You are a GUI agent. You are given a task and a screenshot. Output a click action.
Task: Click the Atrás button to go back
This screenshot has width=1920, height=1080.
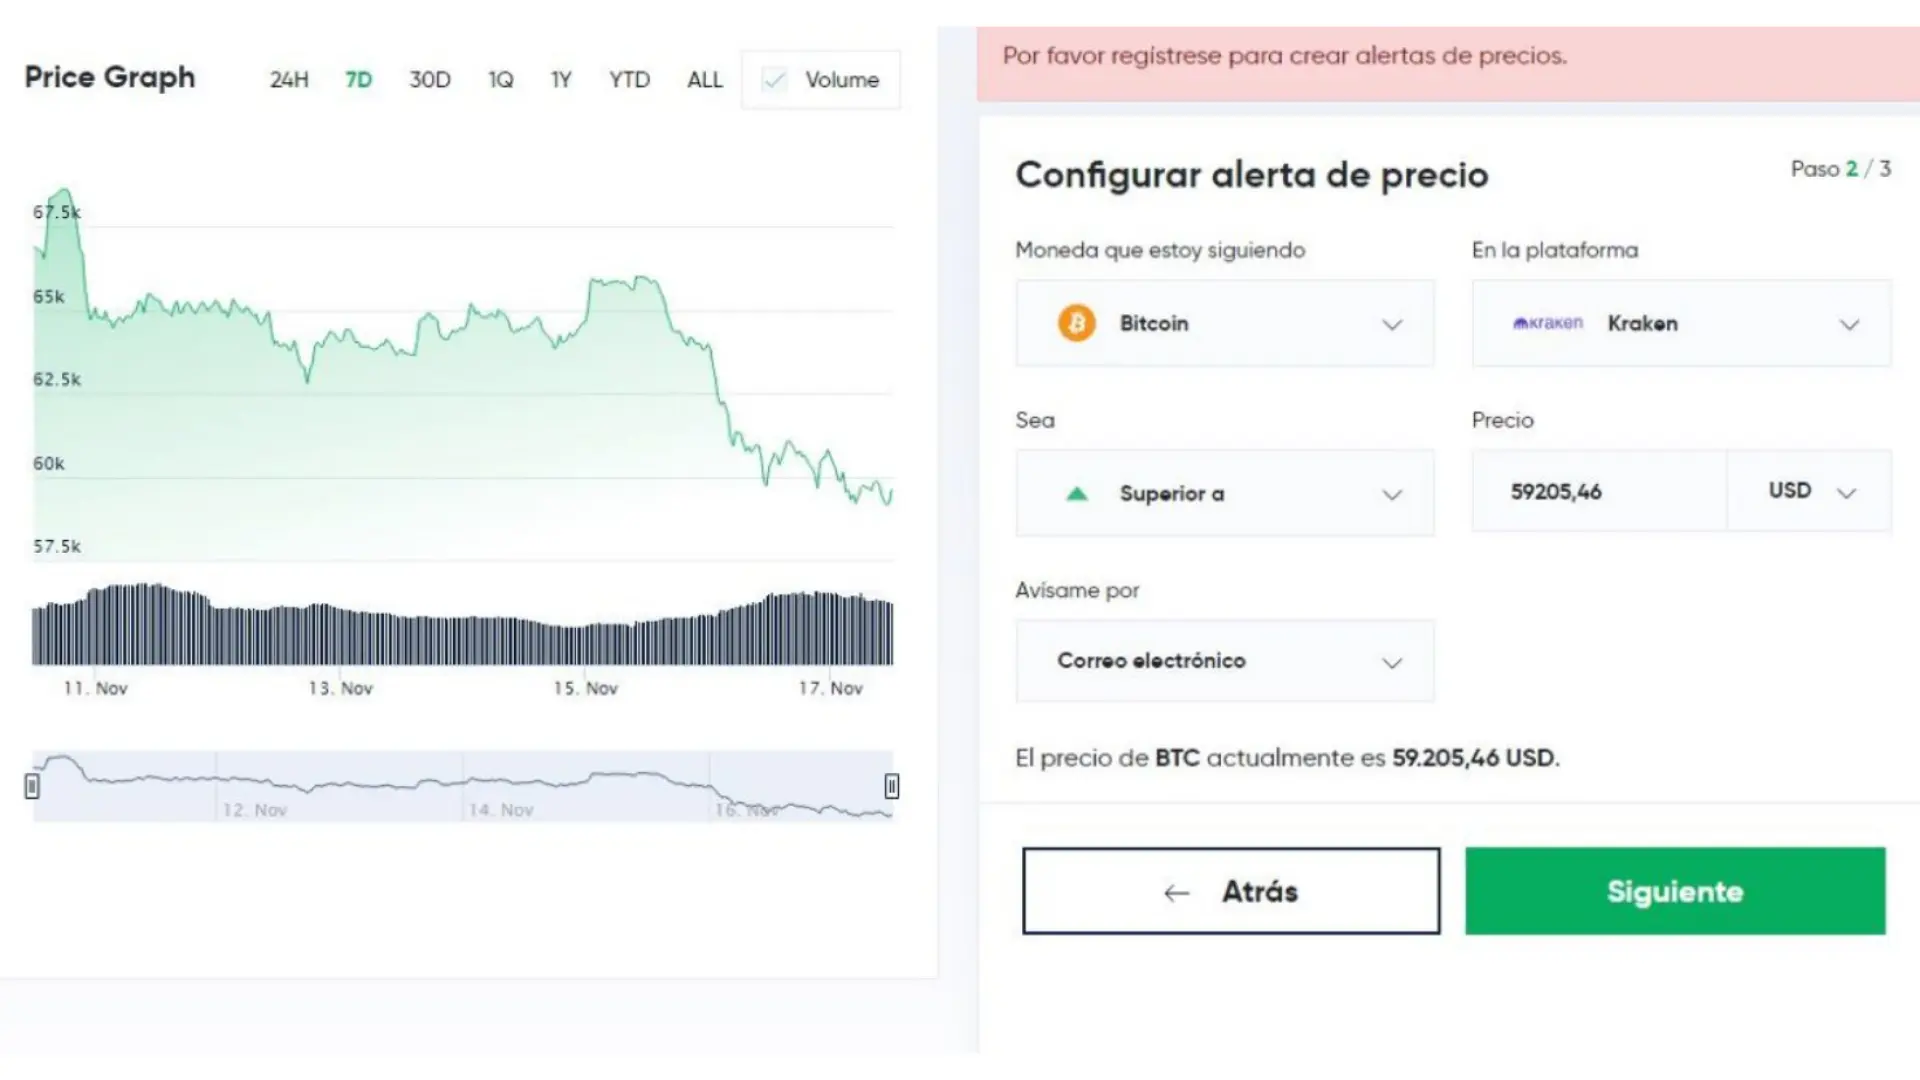(x=1230, y=891)
